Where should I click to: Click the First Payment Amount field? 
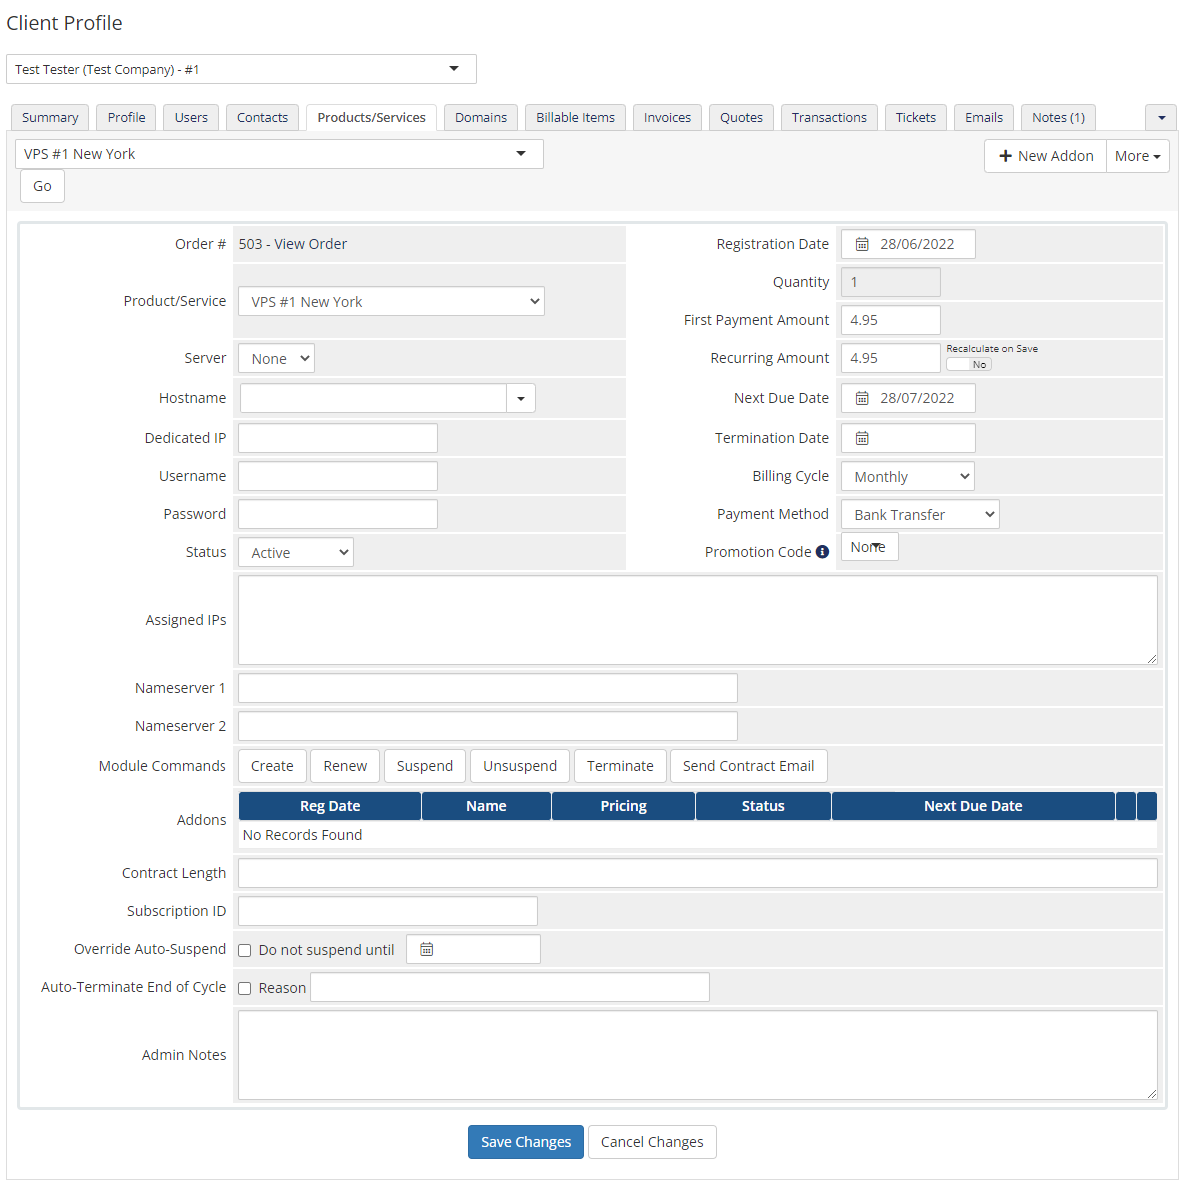891,320
